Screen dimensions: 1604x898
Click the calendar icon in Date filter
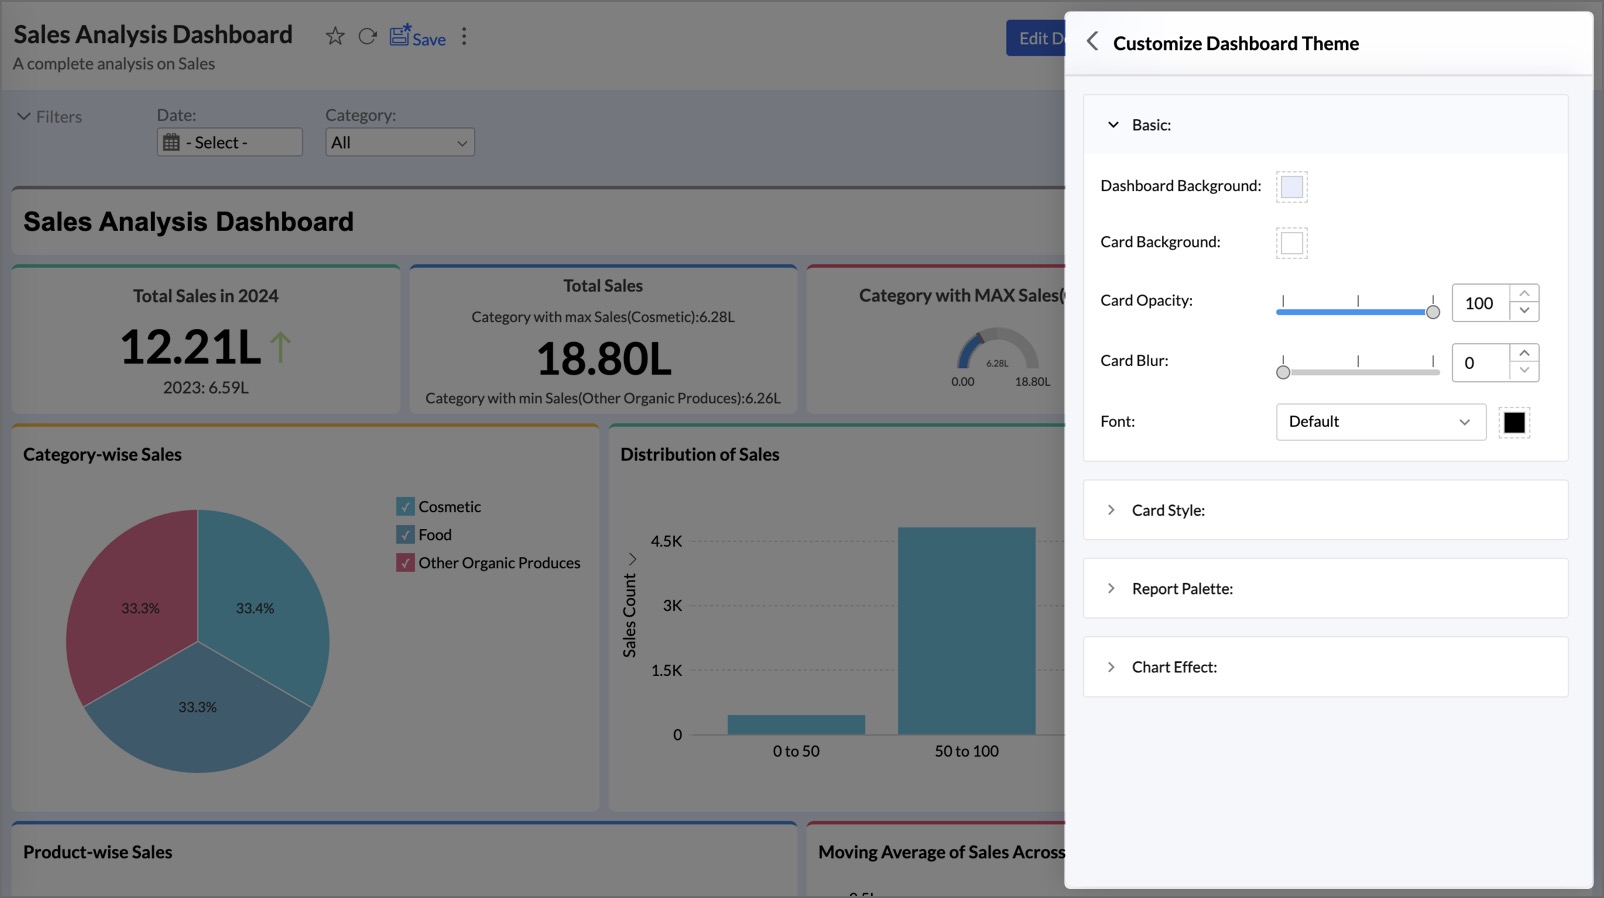[x=172, y=143]
